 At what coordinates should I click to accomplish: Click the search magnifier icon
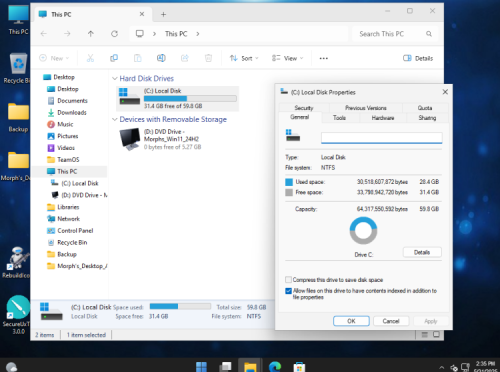(x=429, y=34)
